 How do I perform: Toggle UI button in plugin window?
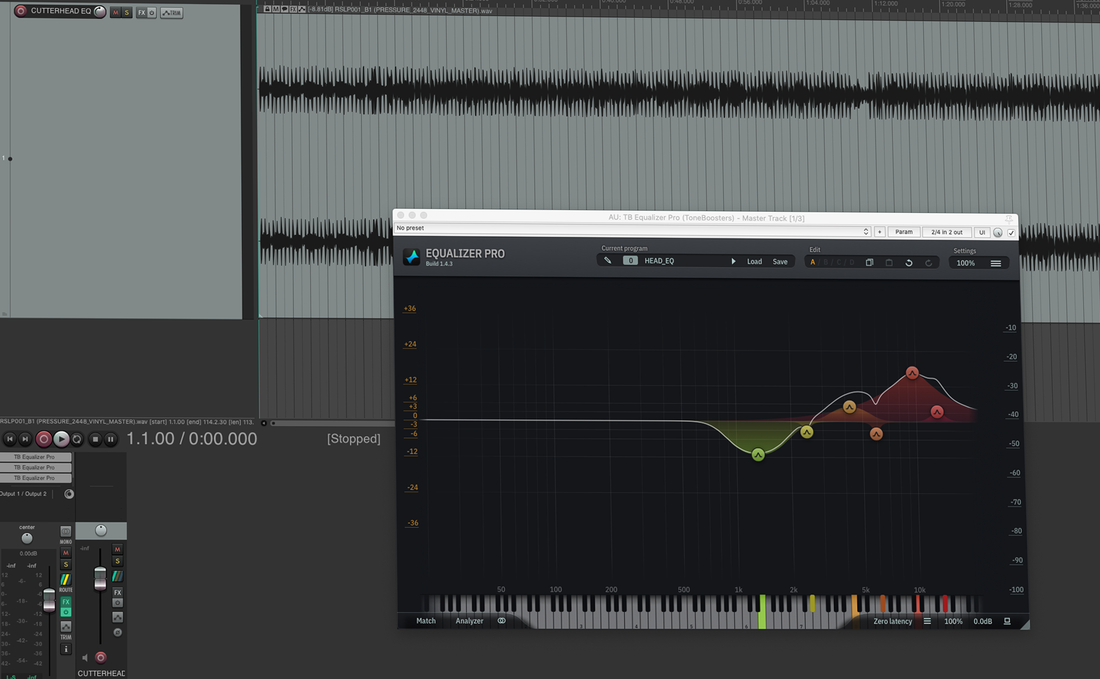pos(981,232)
